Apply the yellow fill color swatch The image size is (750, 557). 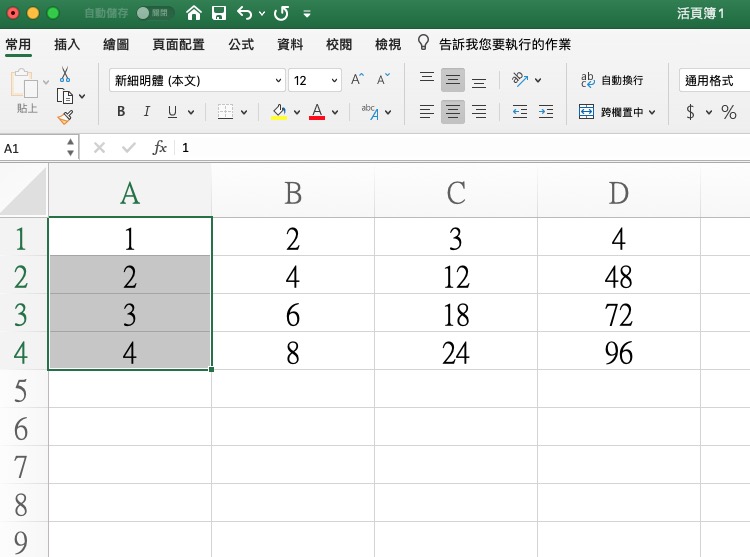pos(280,112)
